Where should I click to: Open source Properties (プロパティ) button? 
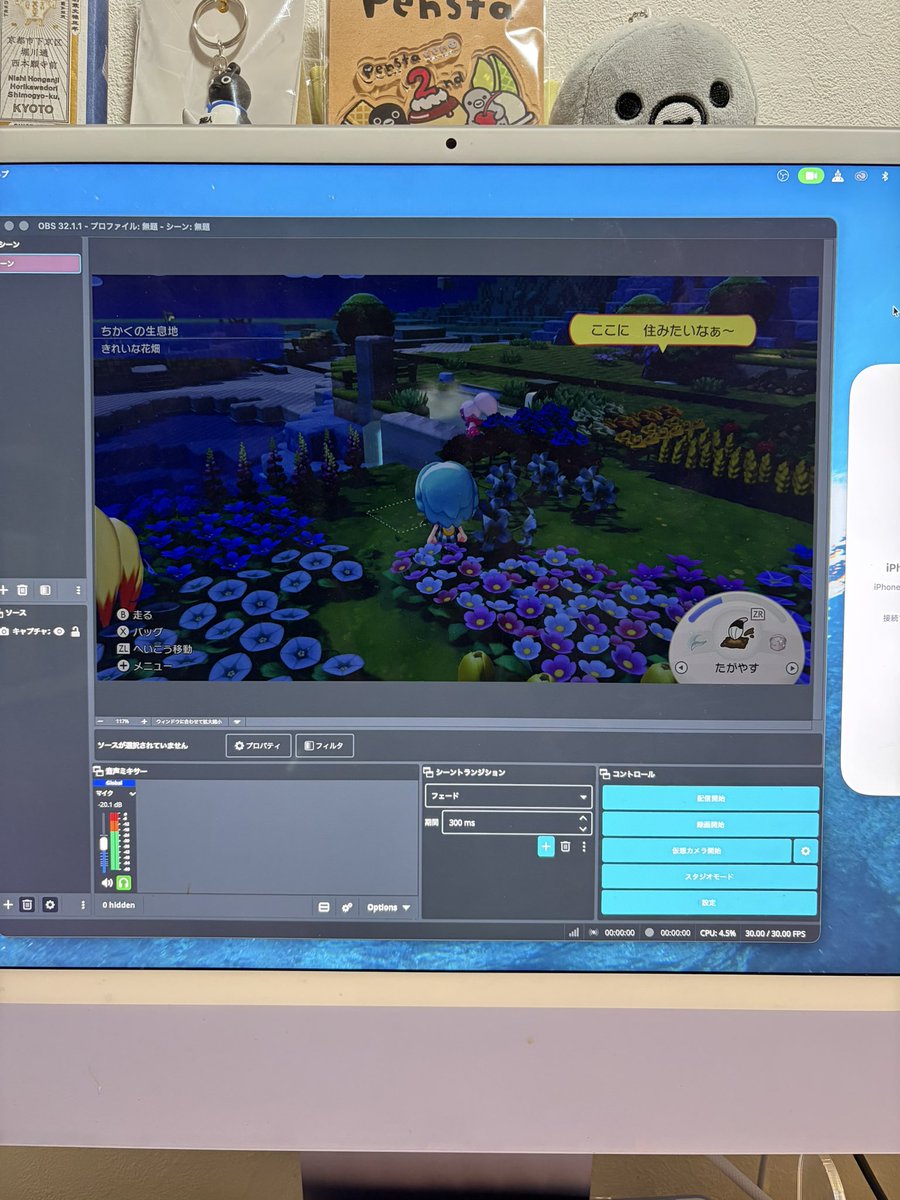tap(258, 746)
